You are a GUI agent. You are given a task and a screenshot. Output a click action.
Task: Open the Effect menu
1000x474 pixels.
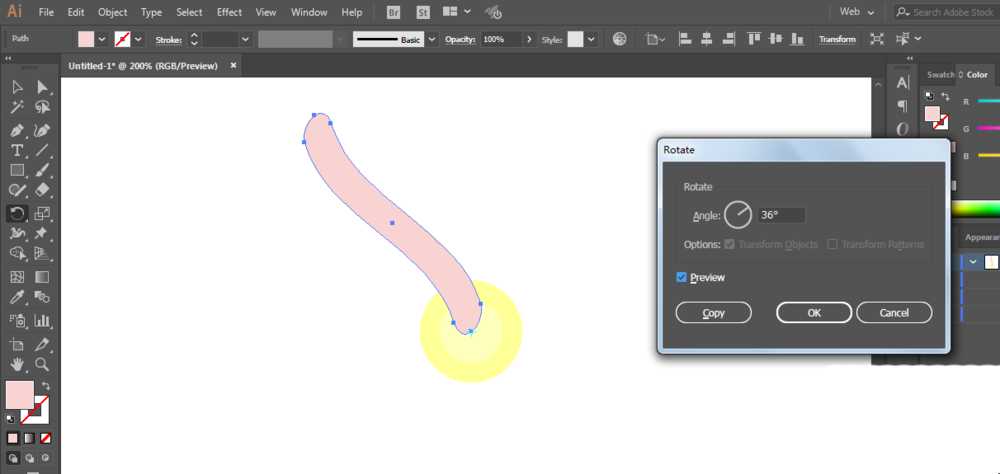(229, 12)
